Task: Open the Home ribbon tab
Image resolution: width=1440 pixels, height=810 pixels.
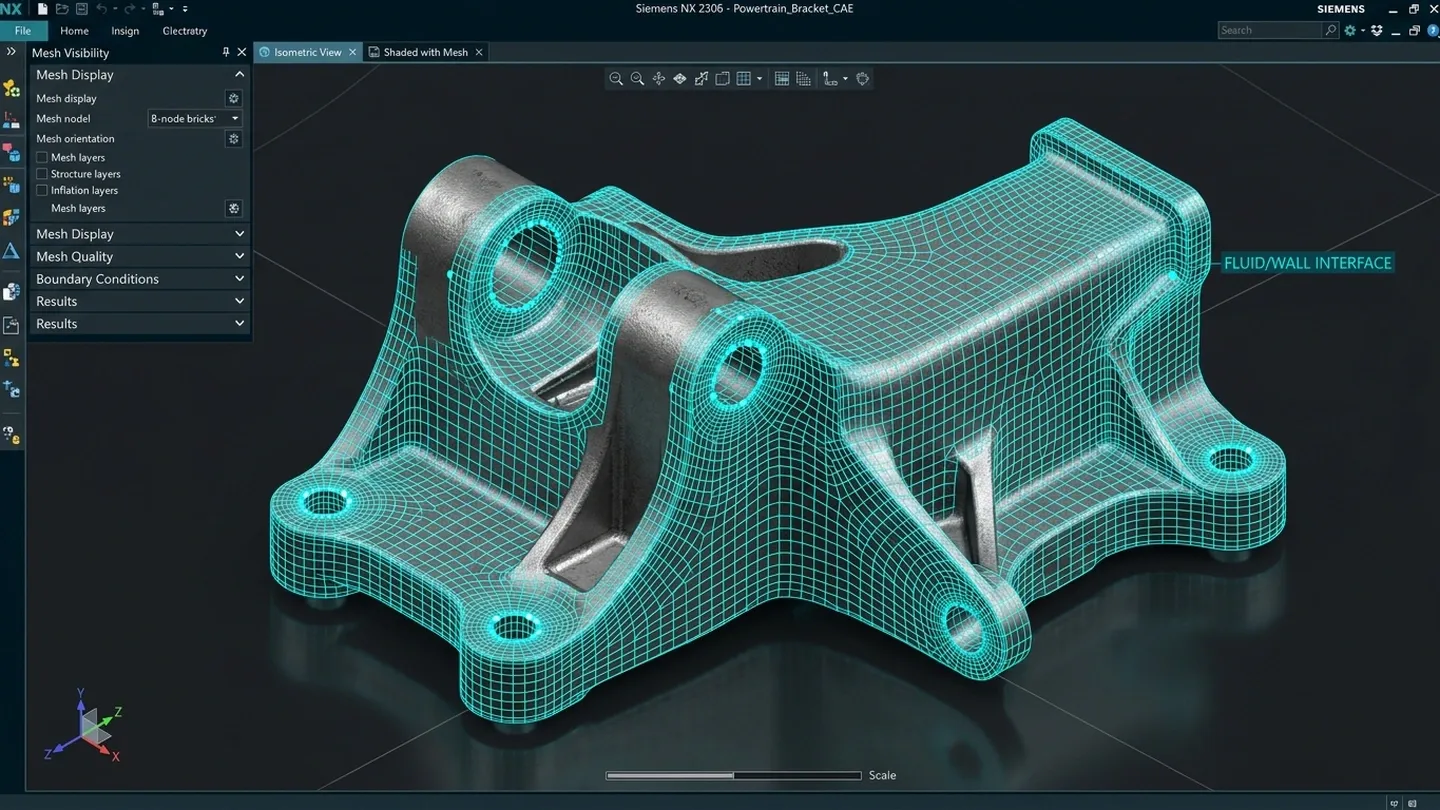Action: [74, 31]
